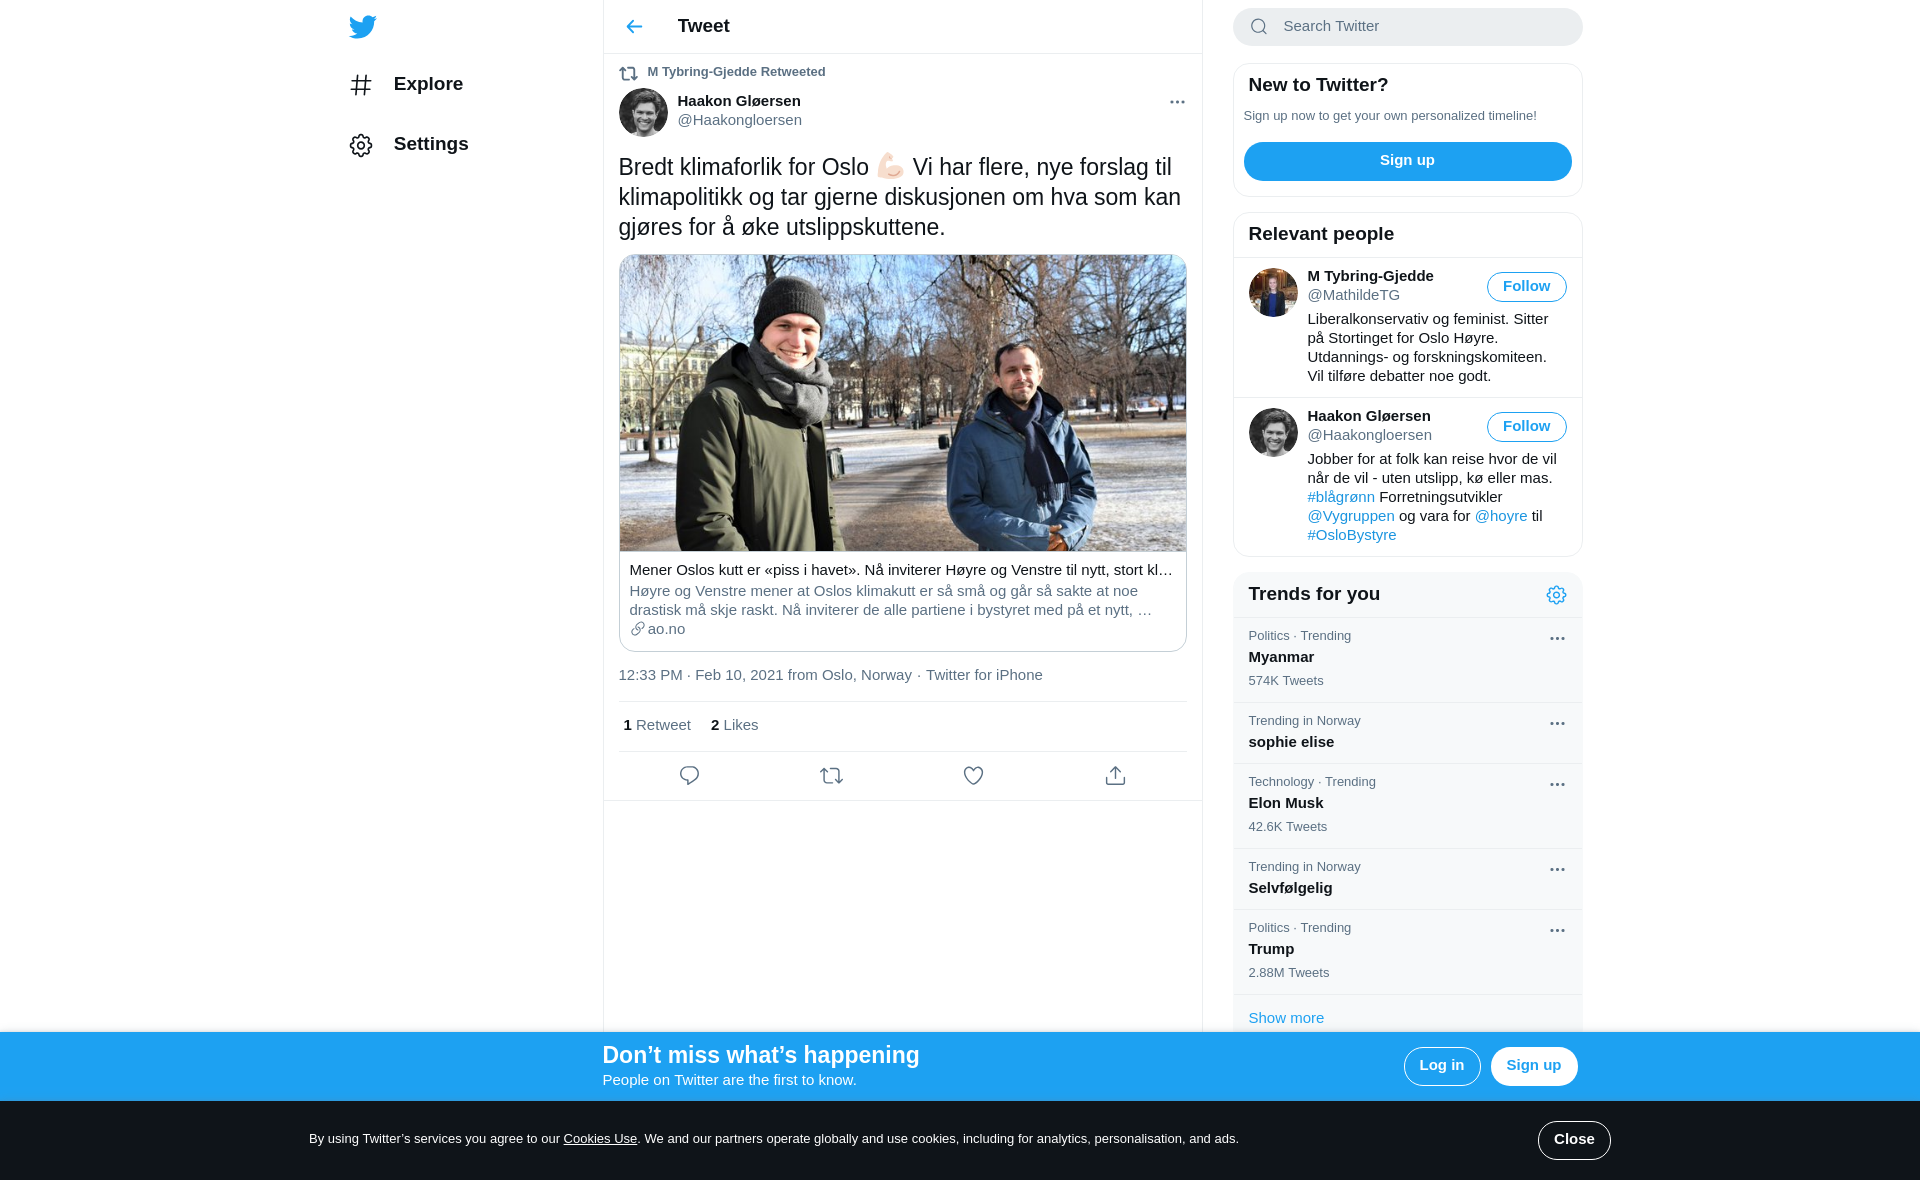Open the Myanmar trend
This screenshot has width=1920, height=1180.
click(x=1407, y=660)
